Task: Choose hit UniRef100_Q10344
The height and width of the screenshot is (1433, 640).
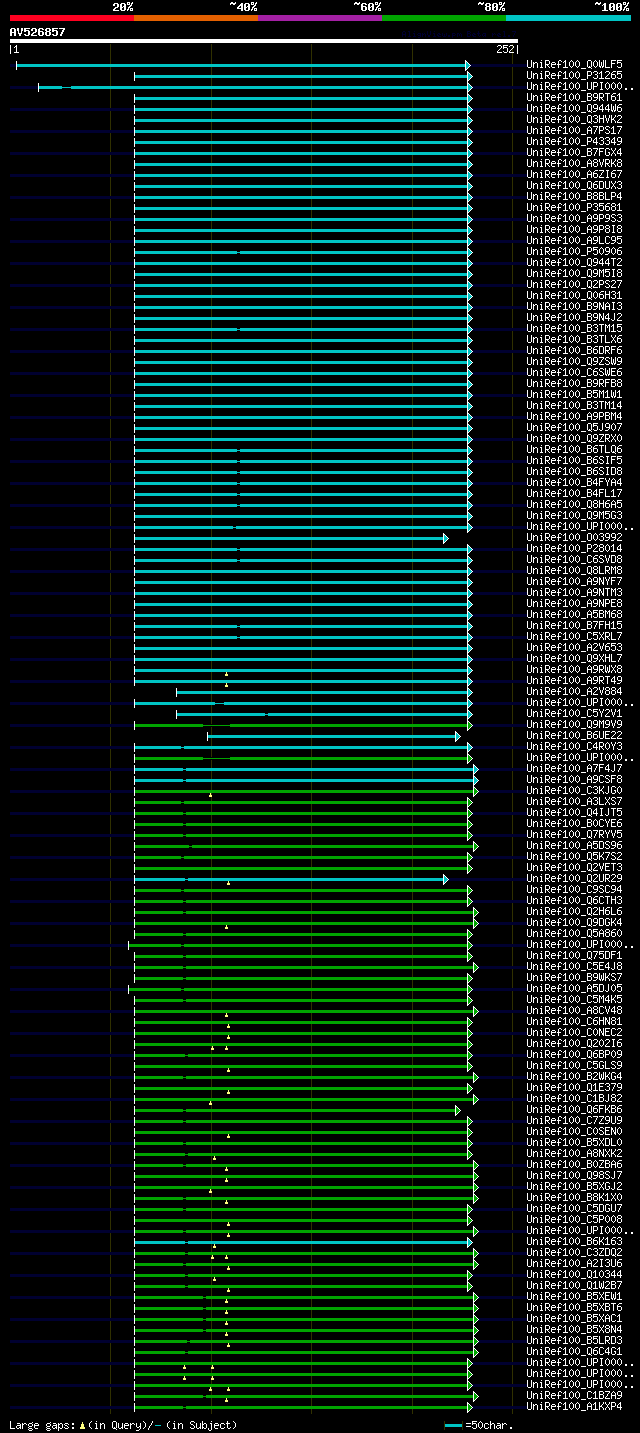Action: [x=574, y=1275]
